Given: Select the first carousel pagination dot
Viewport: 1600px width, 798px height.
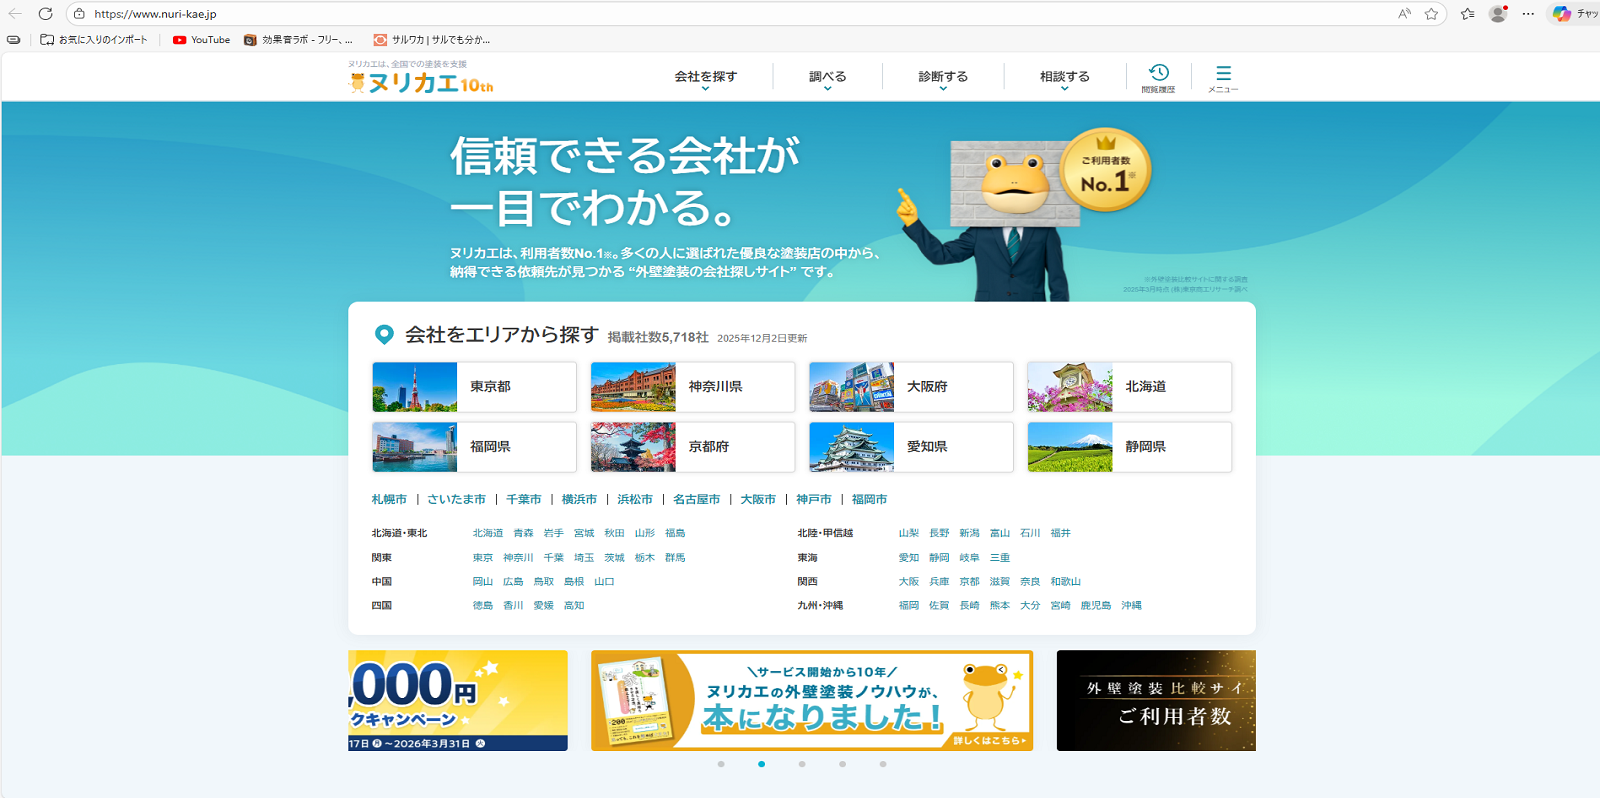Looking at the screenshot, I should point(721,764).
